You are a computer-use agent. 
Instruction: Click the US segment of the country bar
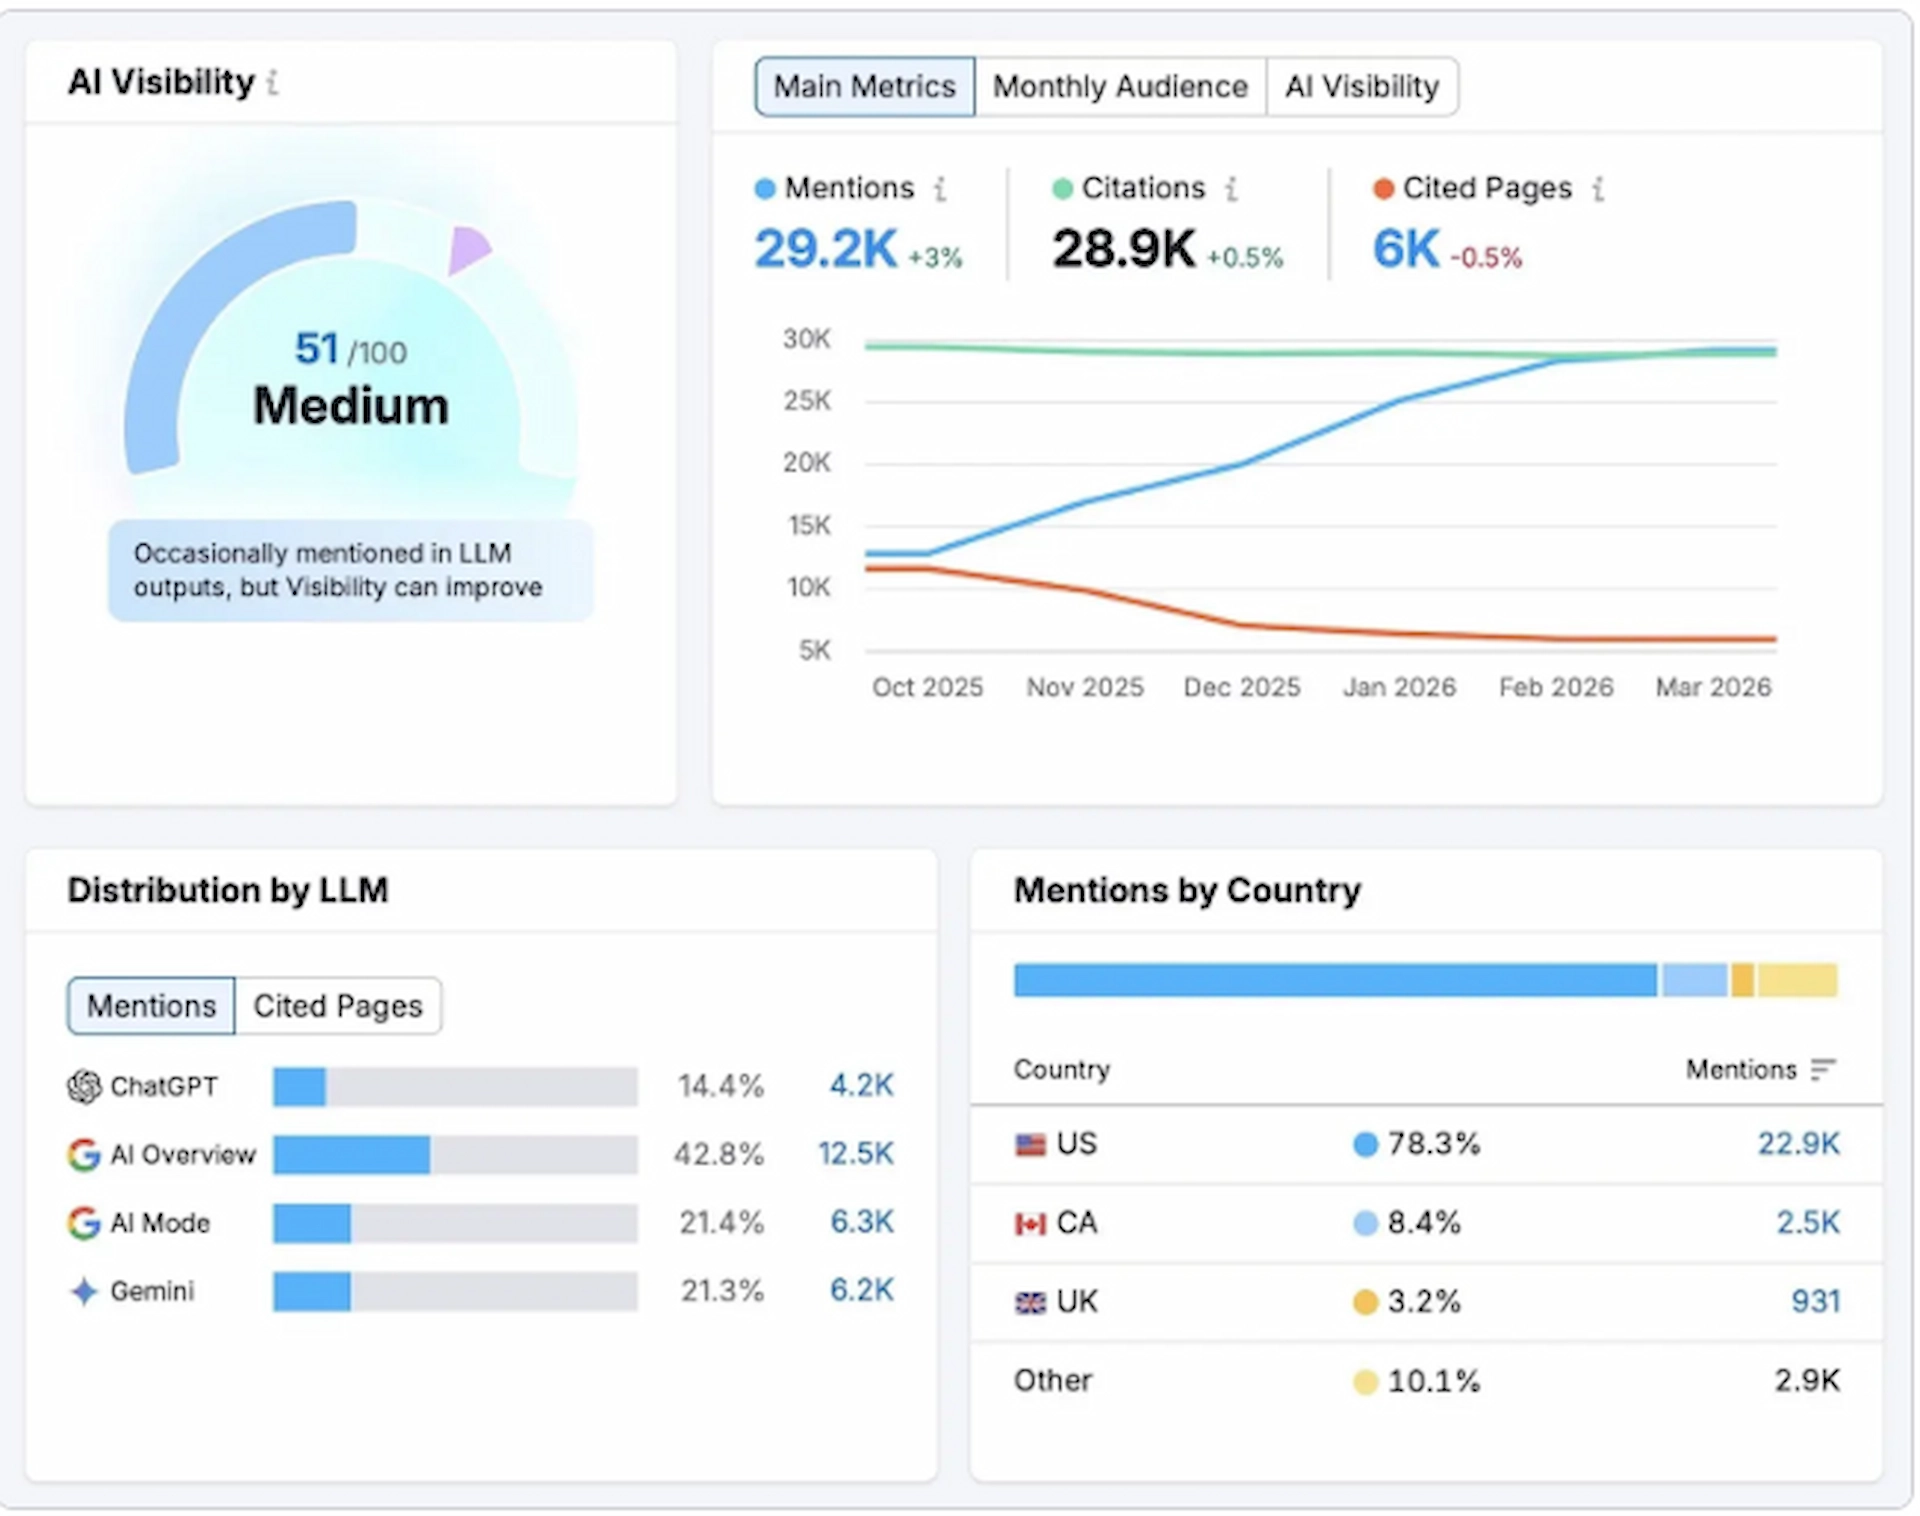click(x=1335, y=980)
